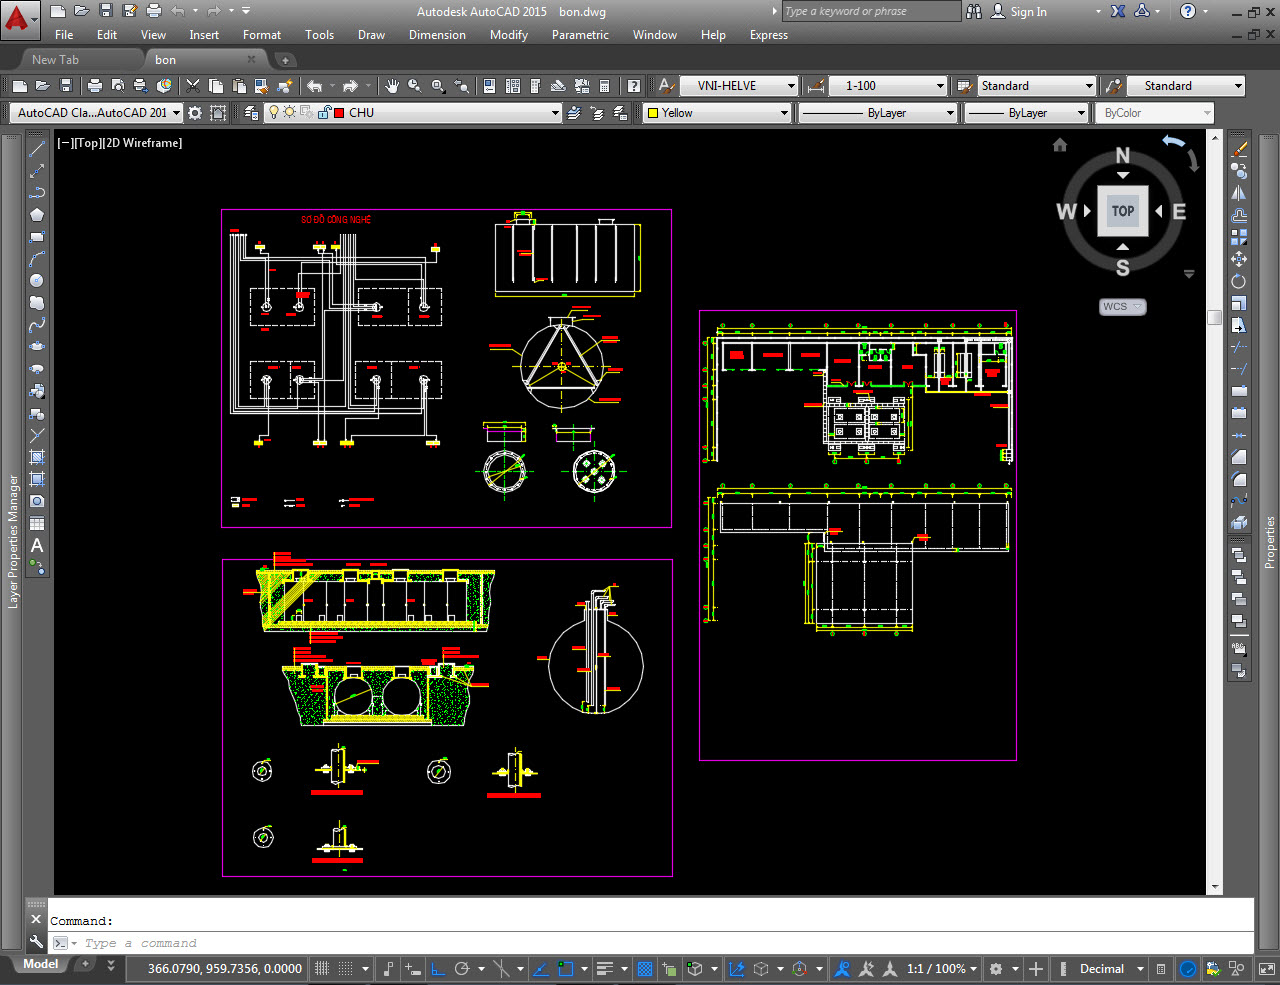1280x985 pixels.
Task: Open the Decimal units dropdown
Action: pyautogui.click(x=1110, y=968)
